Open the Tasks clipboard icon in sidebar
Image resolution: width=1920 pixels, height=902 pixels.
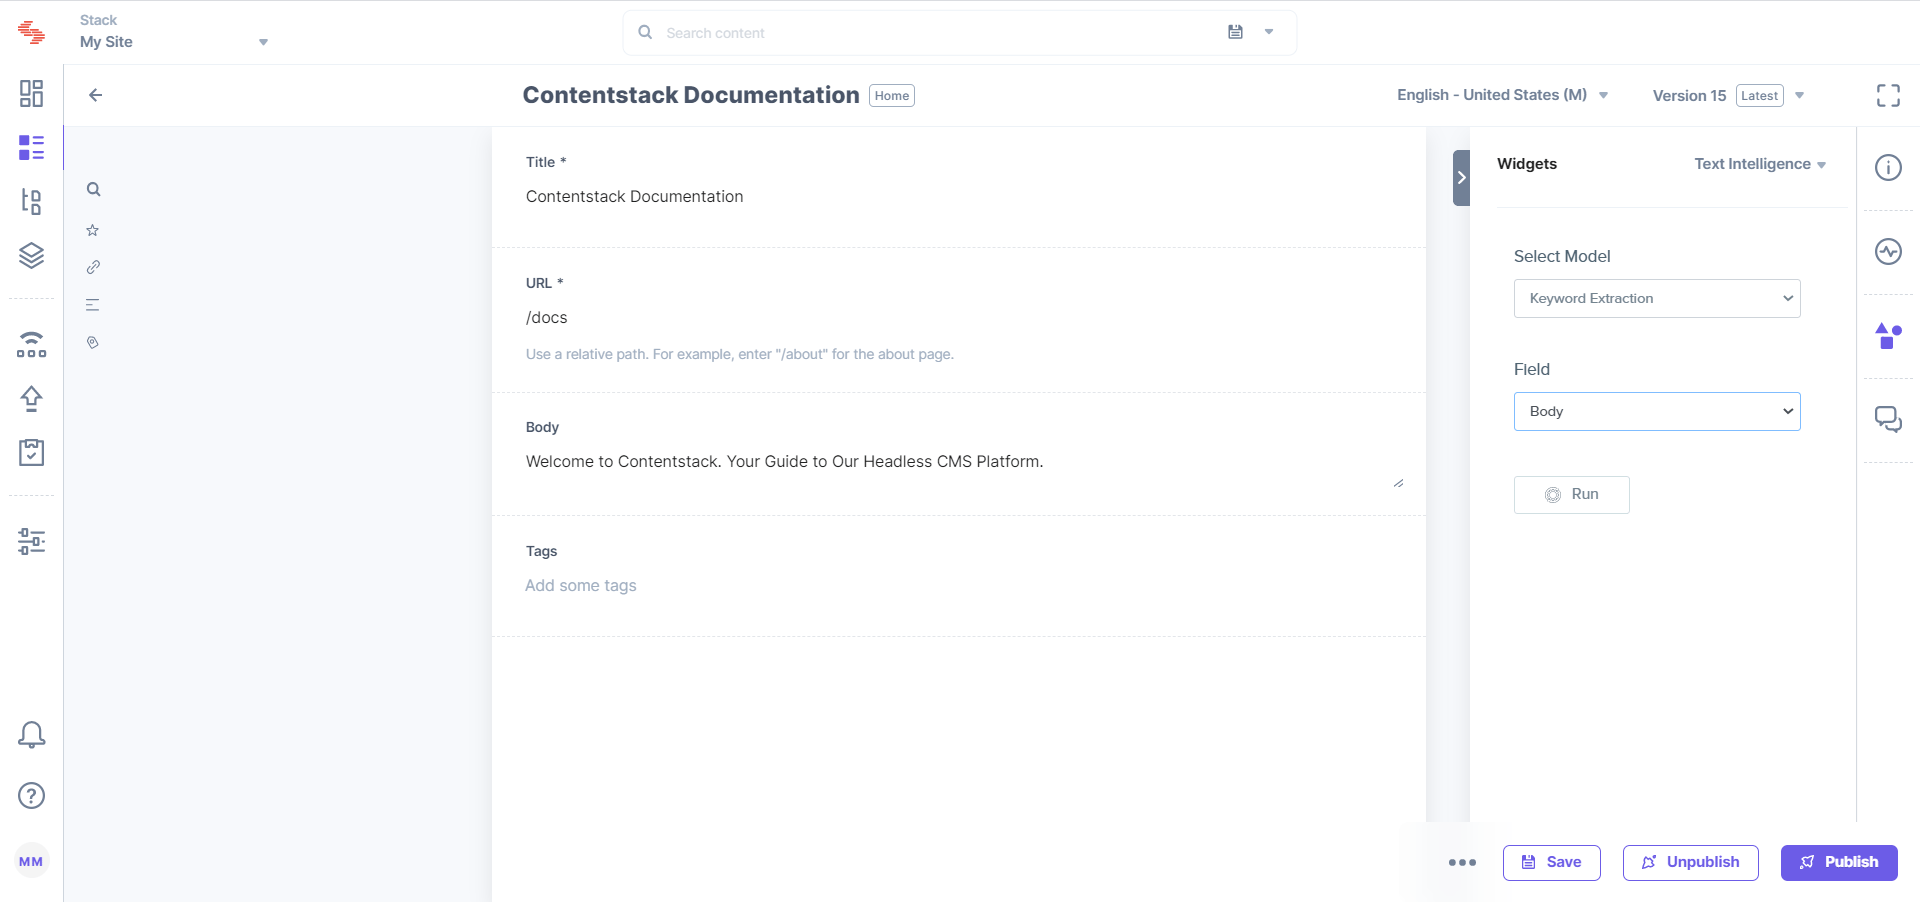pyautogui.click(x=31, y=452)
